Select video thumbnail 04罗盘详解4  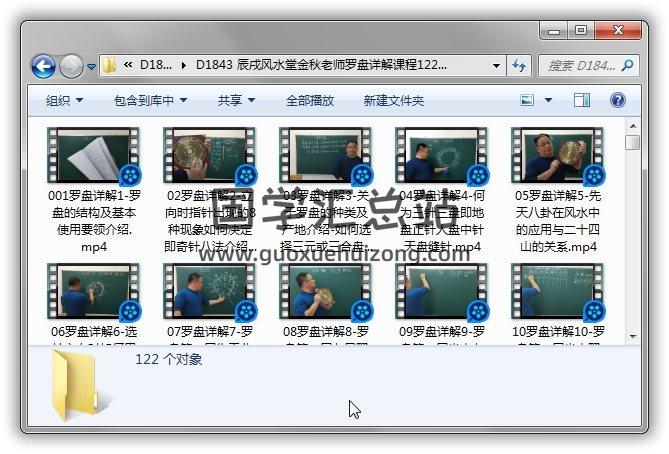[x=442, y=156]
